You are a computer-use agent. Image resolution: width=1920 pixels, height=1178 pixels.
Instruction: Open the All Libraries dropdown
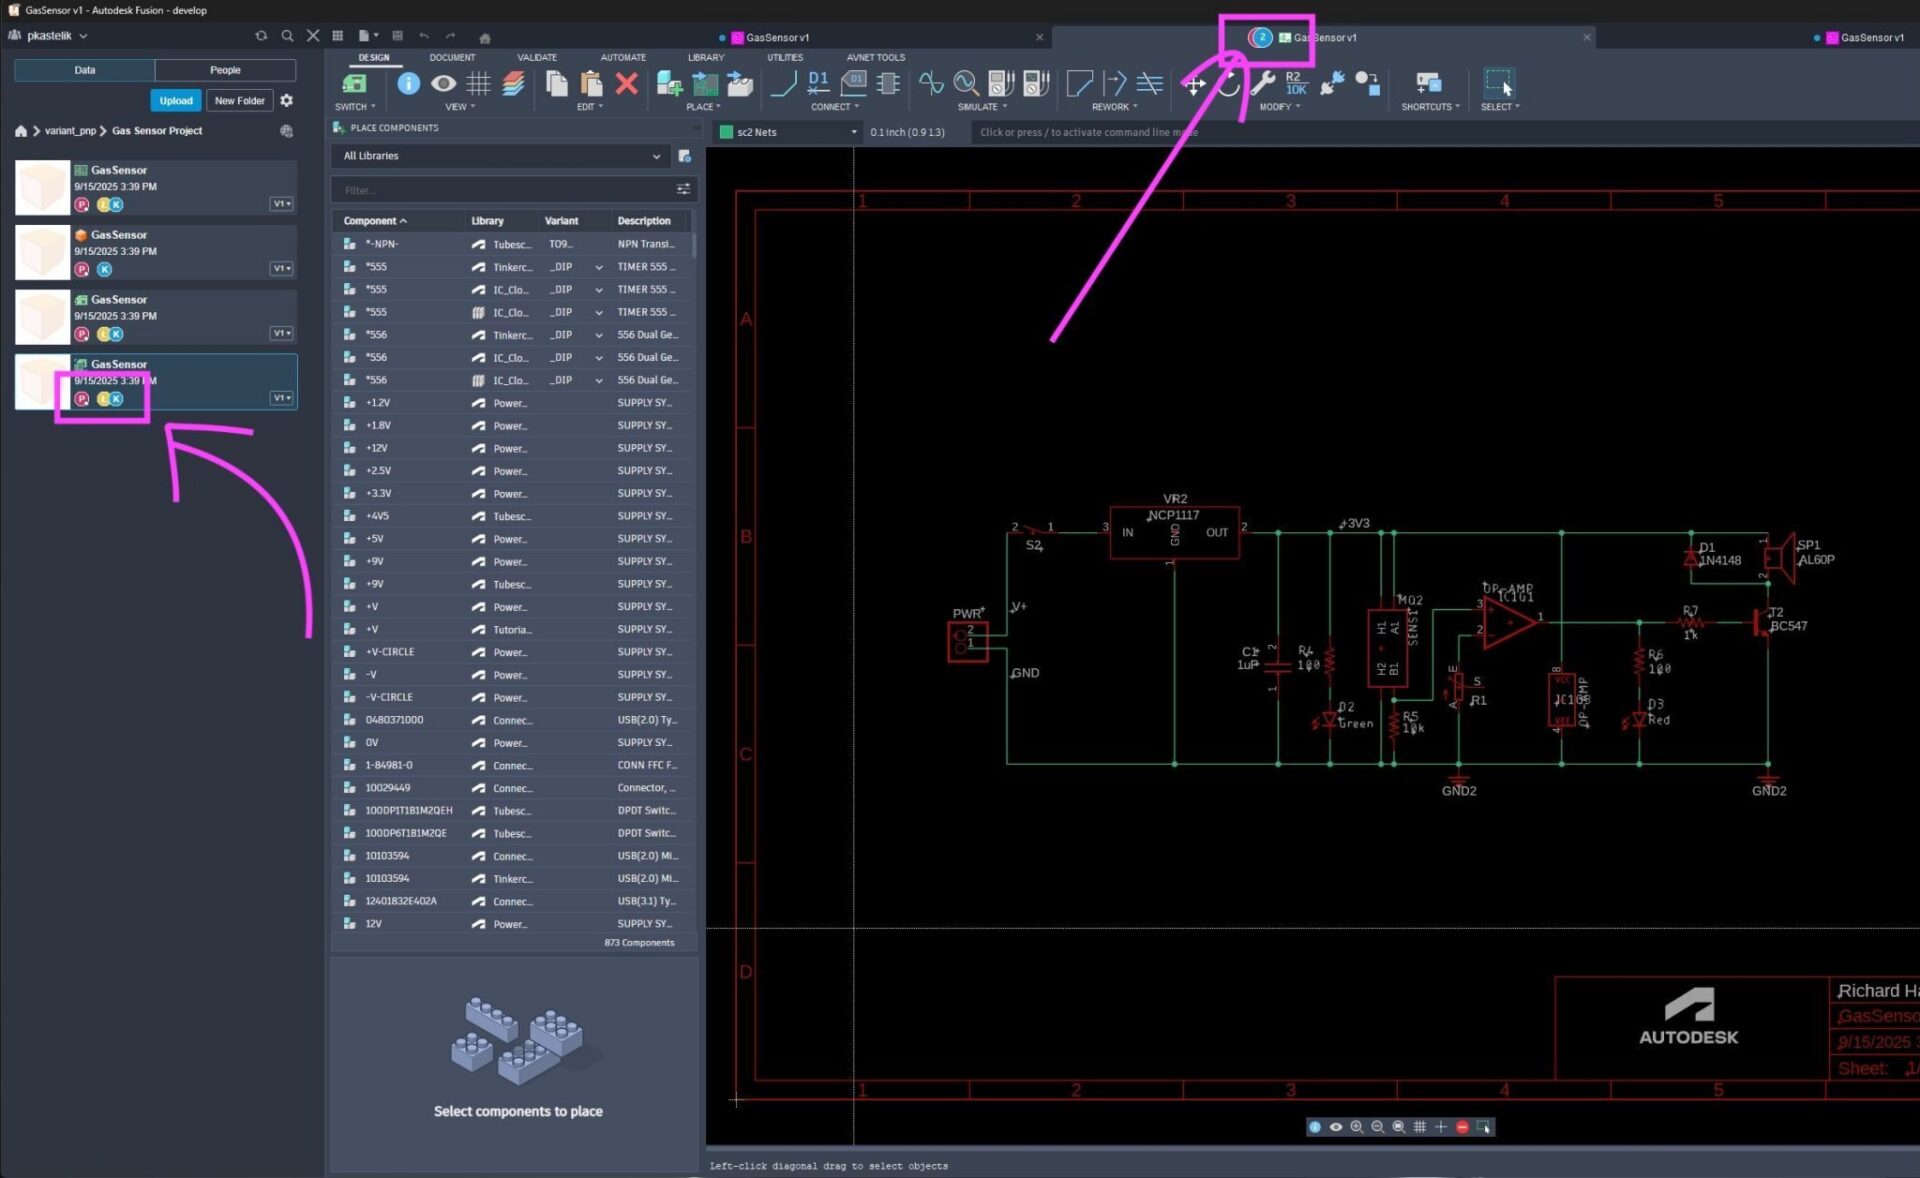pyautogui.click(x=501, y=156)
